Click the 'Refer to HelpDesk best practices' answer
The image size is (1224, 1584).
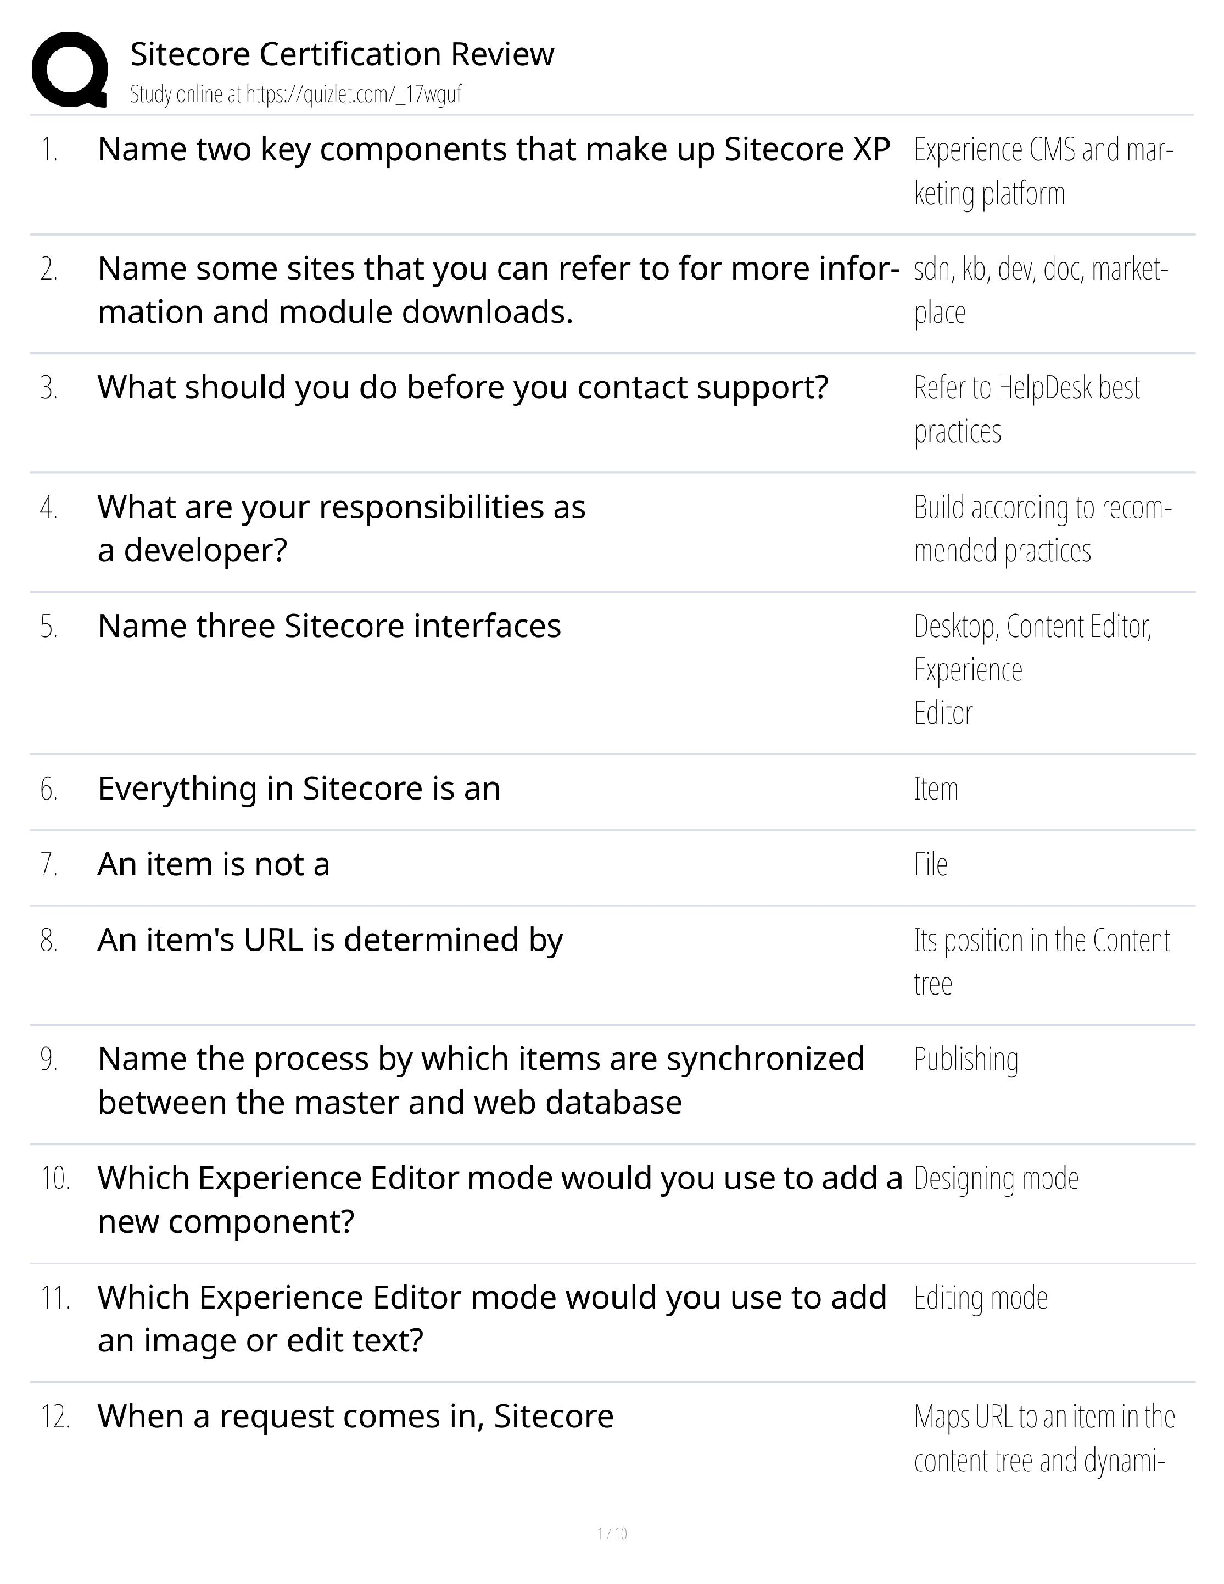click(1027, 409)
